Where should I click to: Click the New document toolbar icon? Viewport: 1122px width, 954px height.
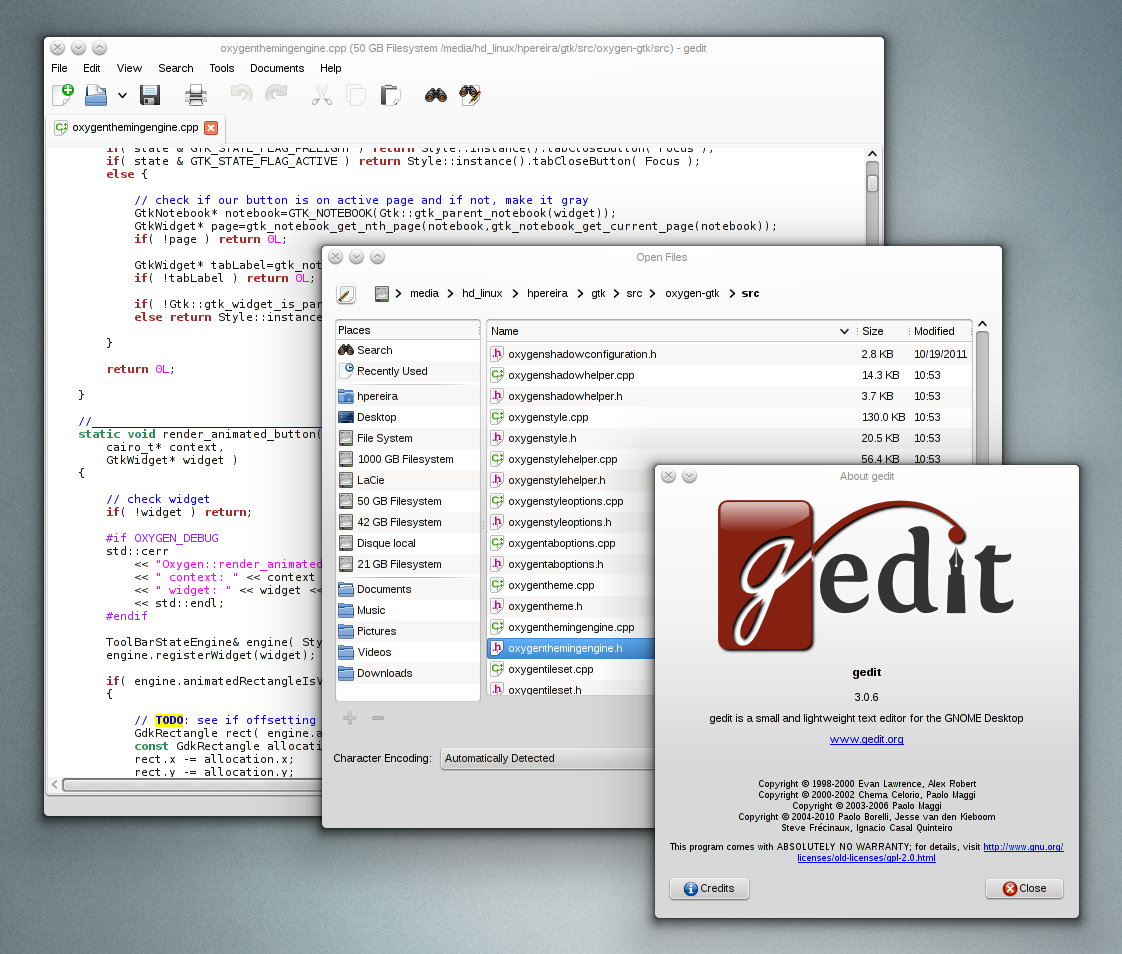[x=63, y=94]
